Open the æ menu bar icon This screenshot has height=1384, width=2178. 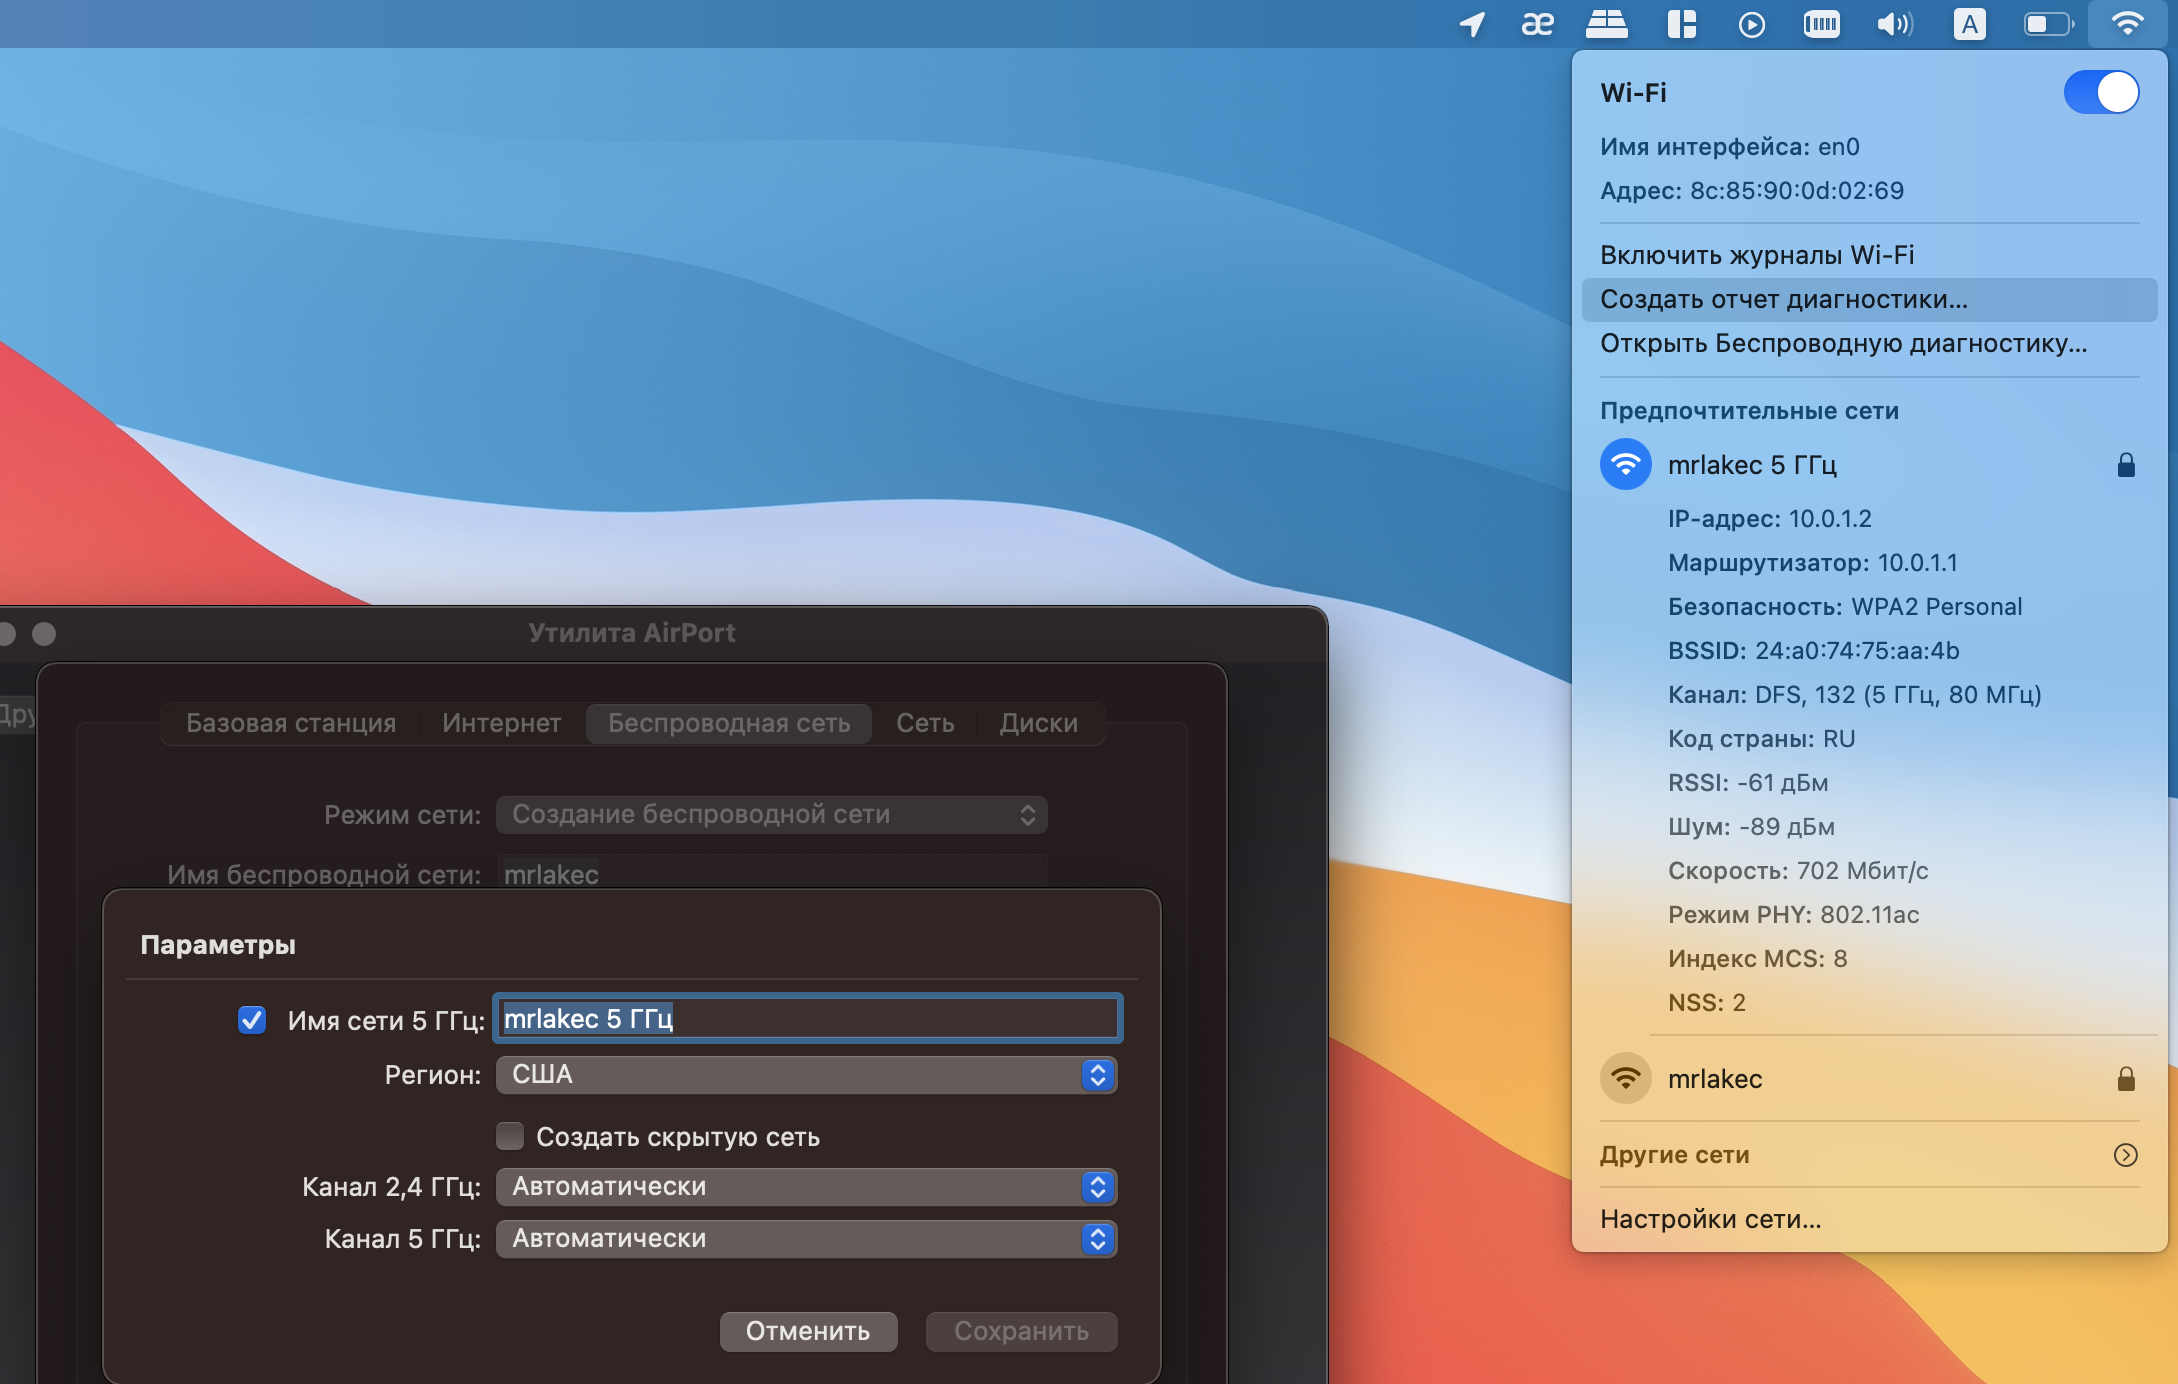[x=1538, y=24]
